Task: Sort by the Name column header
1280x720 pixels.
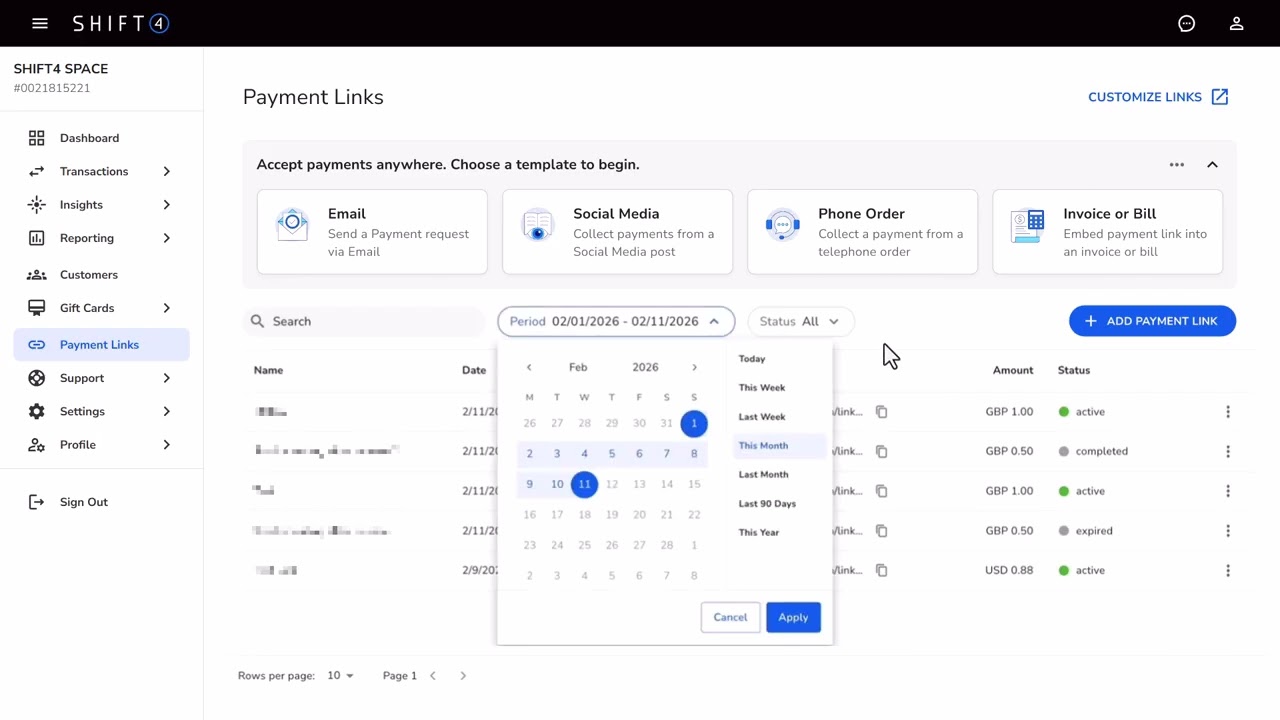Action: [268, 370]
